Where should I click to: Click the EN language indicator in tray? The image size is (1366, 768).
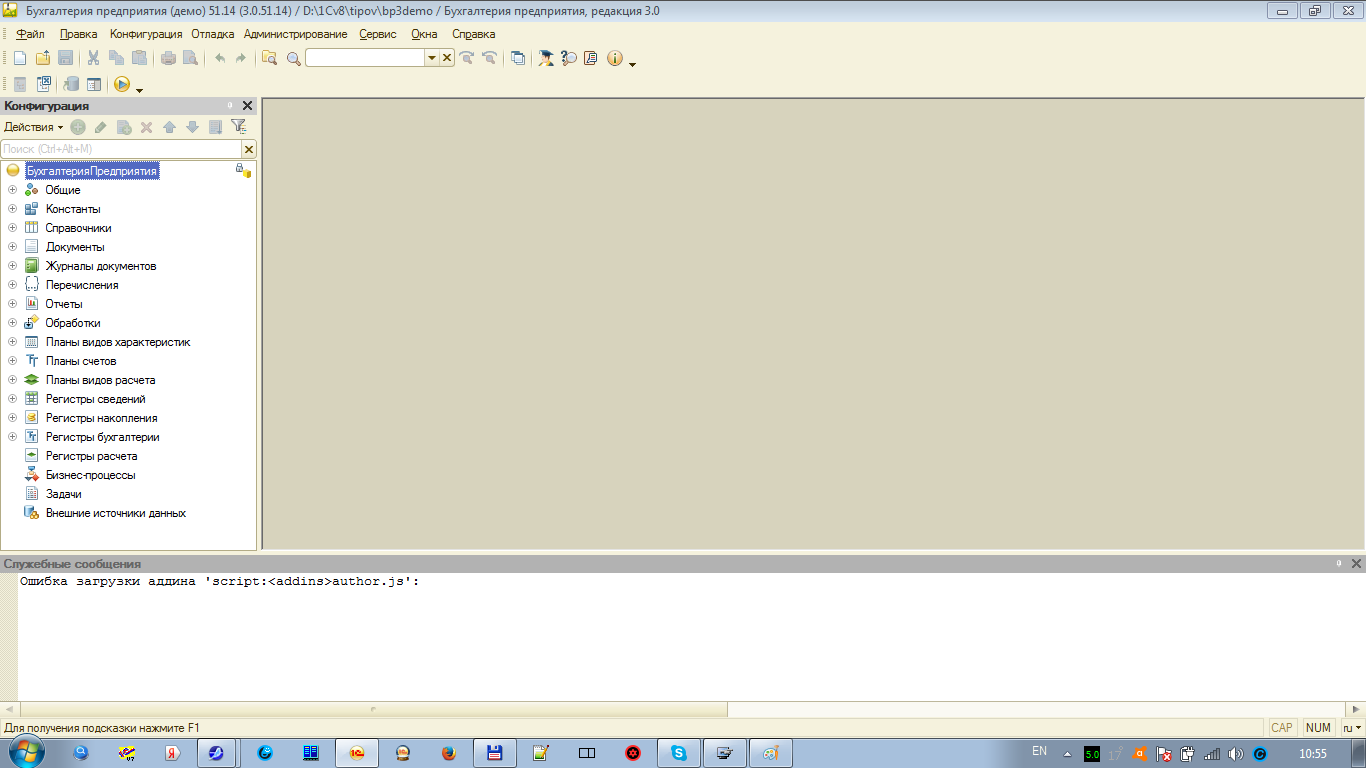[x=1039, y=751]
